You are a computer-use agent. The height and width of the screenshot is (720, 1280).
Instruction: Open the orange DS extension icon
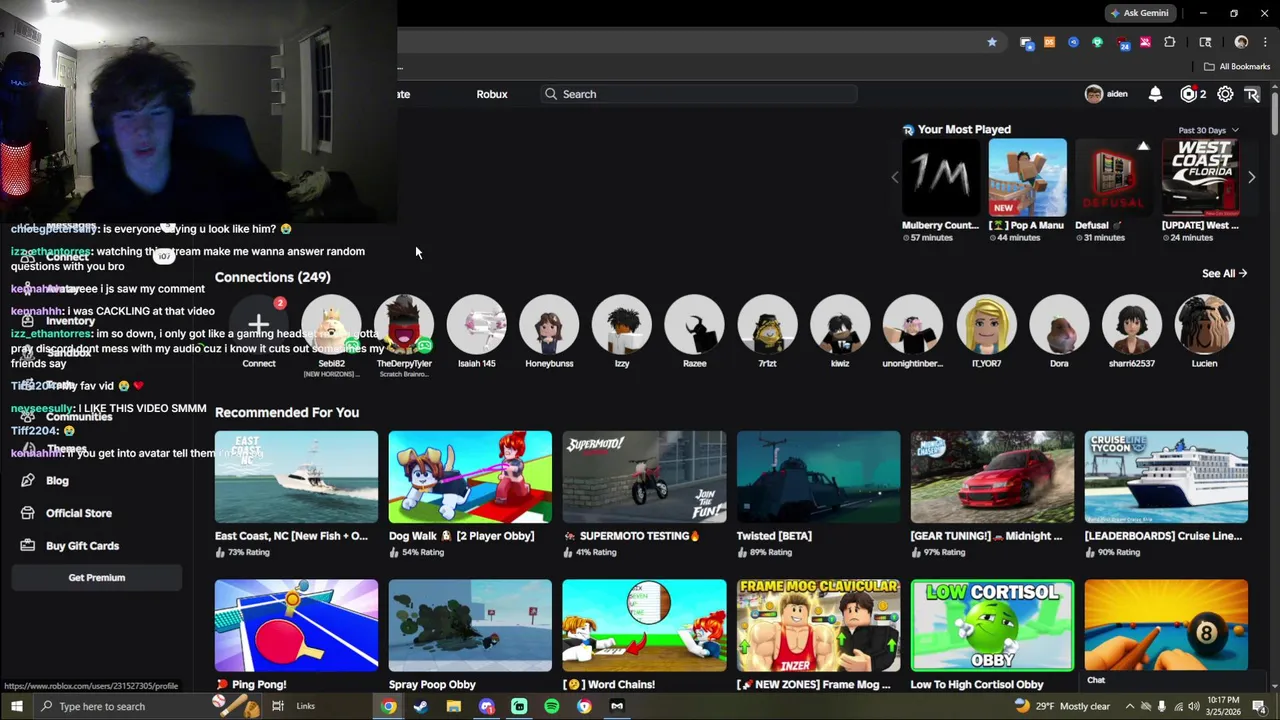point(1049,42)
